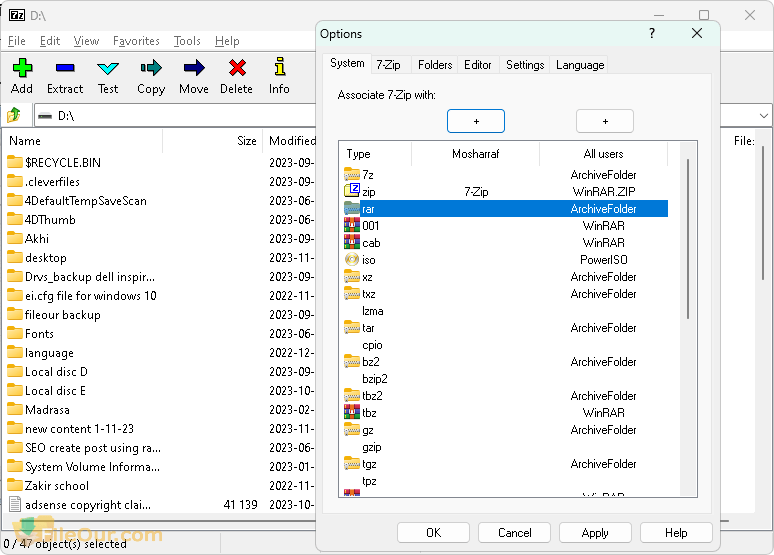Click the Copy toolbar icon
The width and height of the screenshot is (774, 555).
pos(151,68)
